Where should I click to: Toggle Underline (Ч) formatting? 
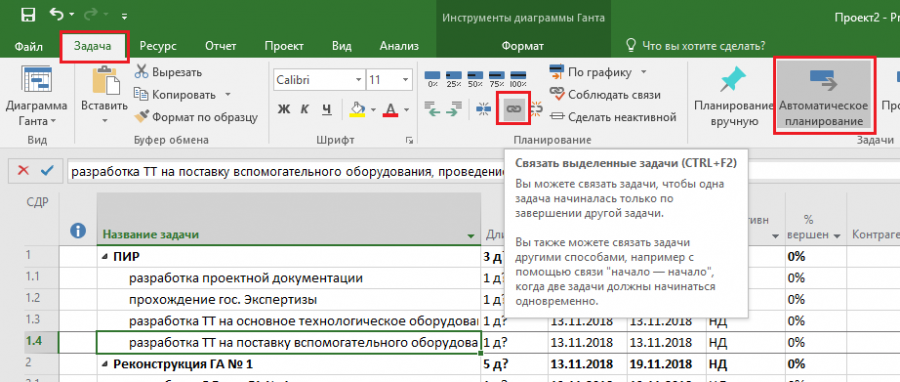(x=326, y=108)
